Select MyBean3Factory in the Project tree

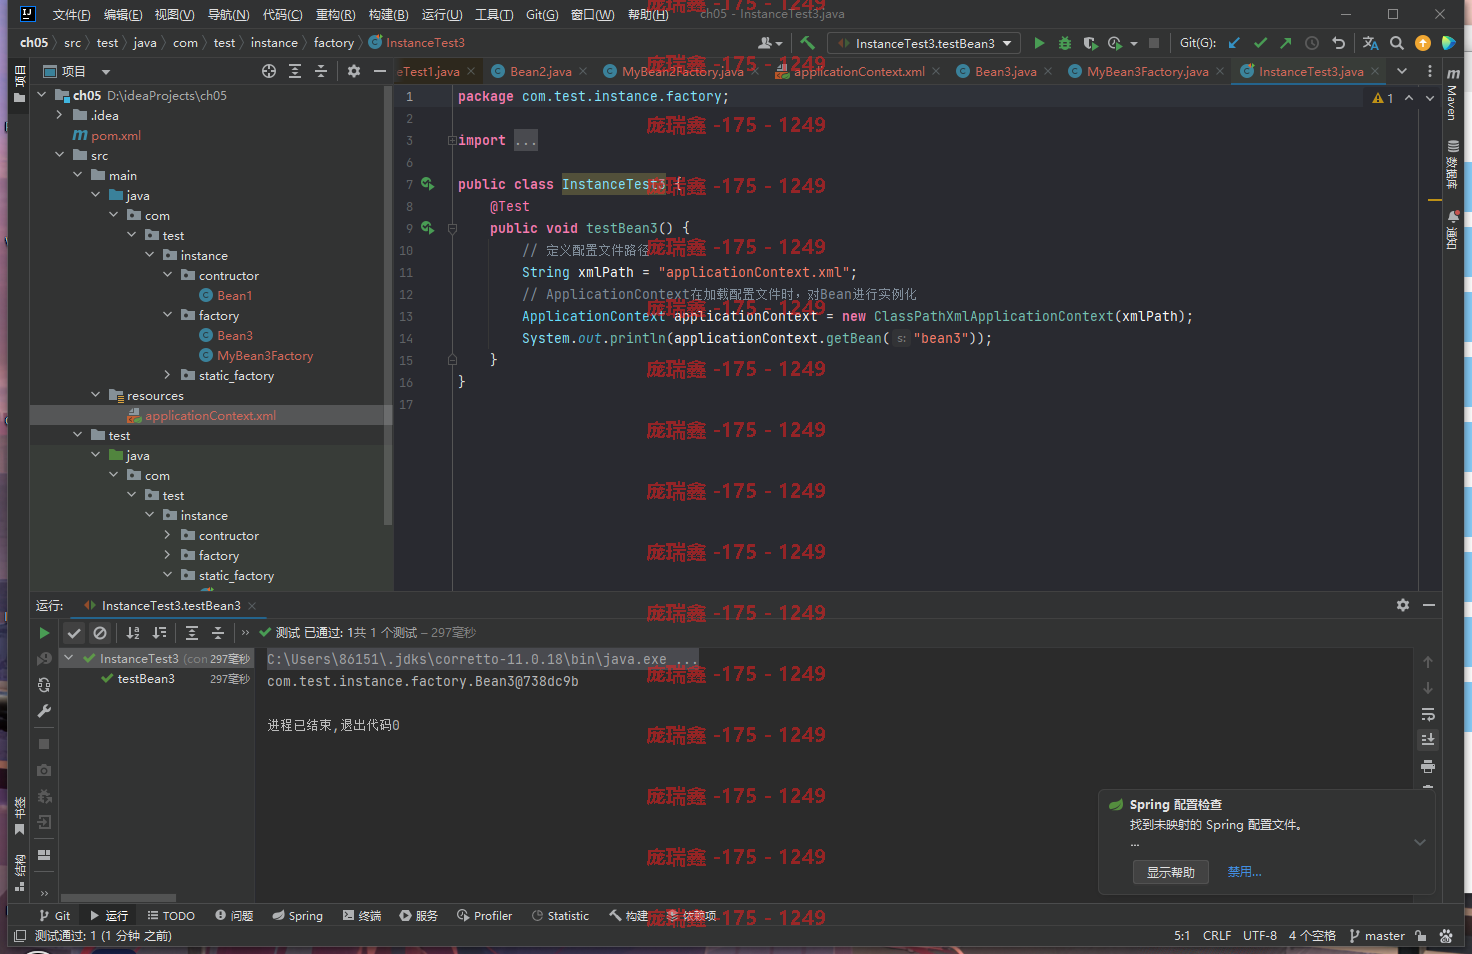point(265,355)
